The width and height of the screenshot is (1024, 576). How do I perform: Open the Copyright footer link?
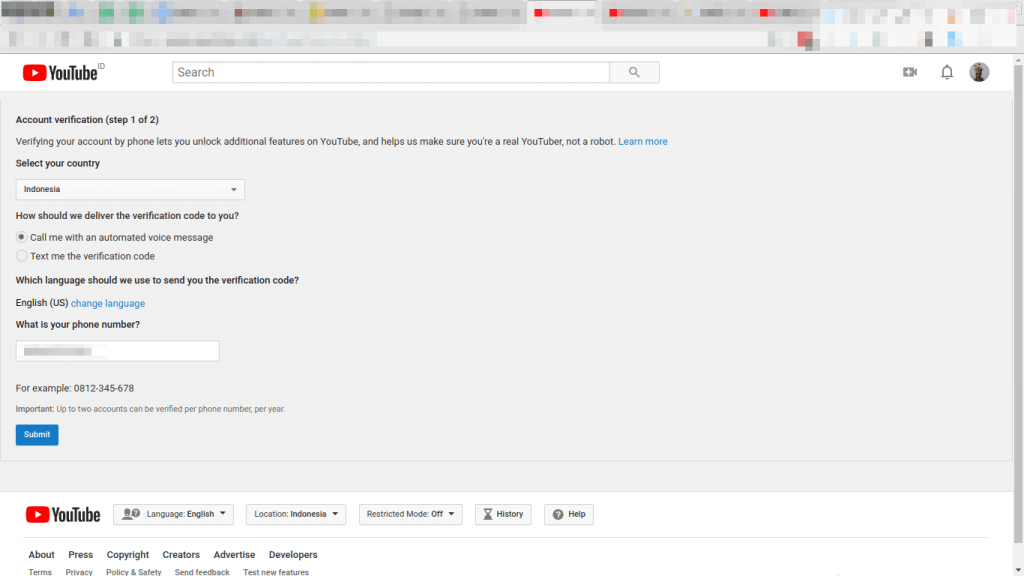click(128, 554)
